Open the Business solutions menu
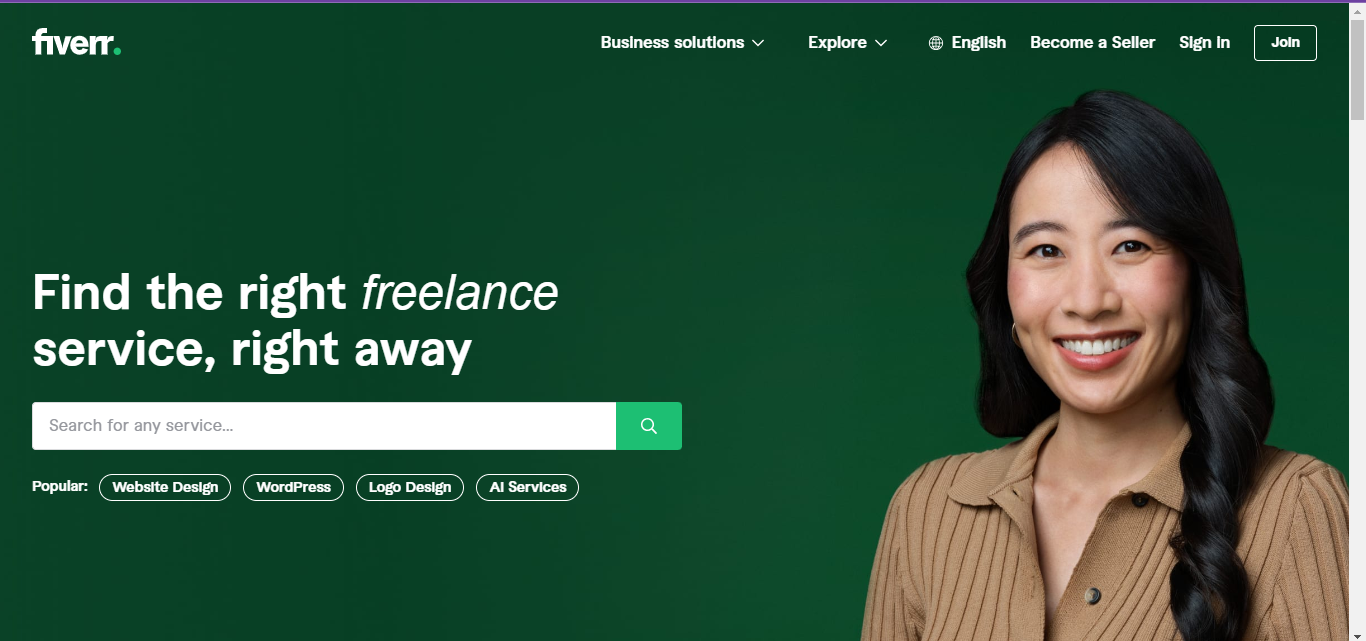Image resolution: width=1366 pixels, height=641 pixels. [683, 42]
